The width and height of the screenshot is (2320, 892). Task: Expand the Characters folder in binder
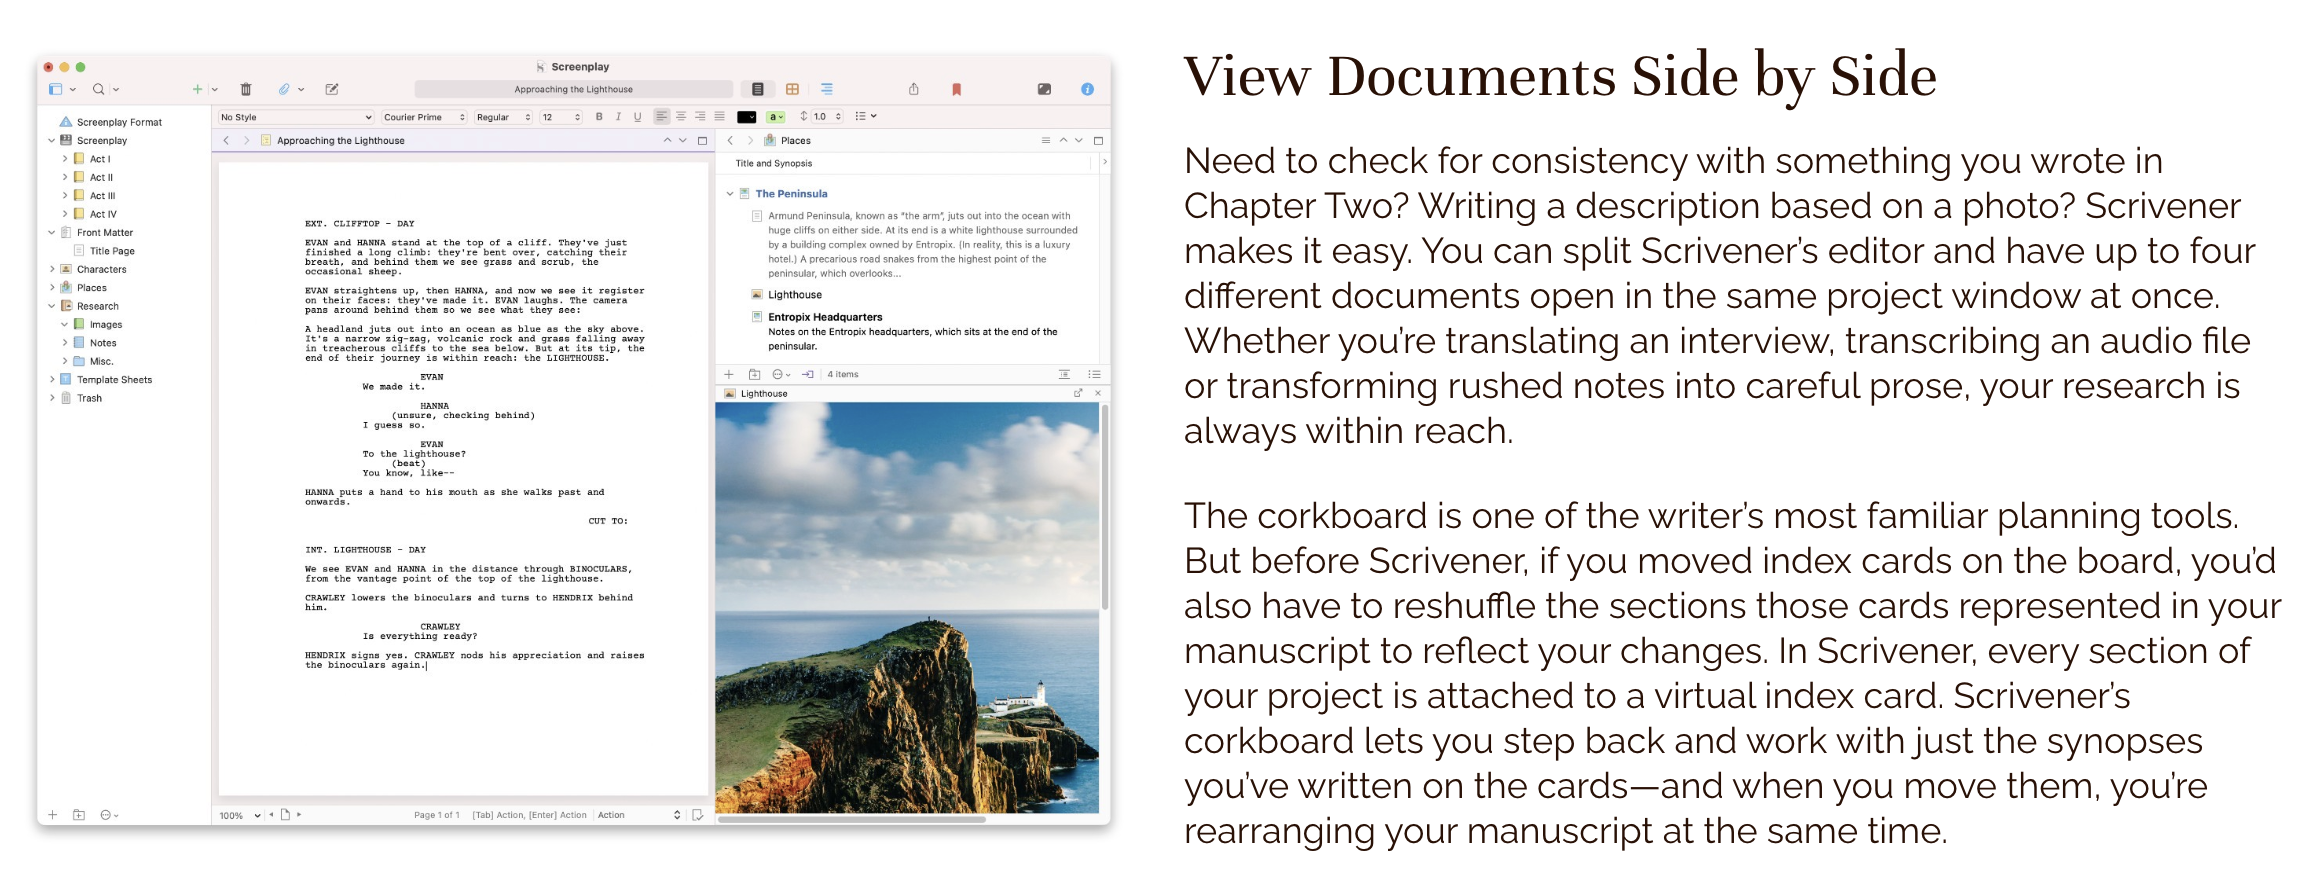coord(52,270)
